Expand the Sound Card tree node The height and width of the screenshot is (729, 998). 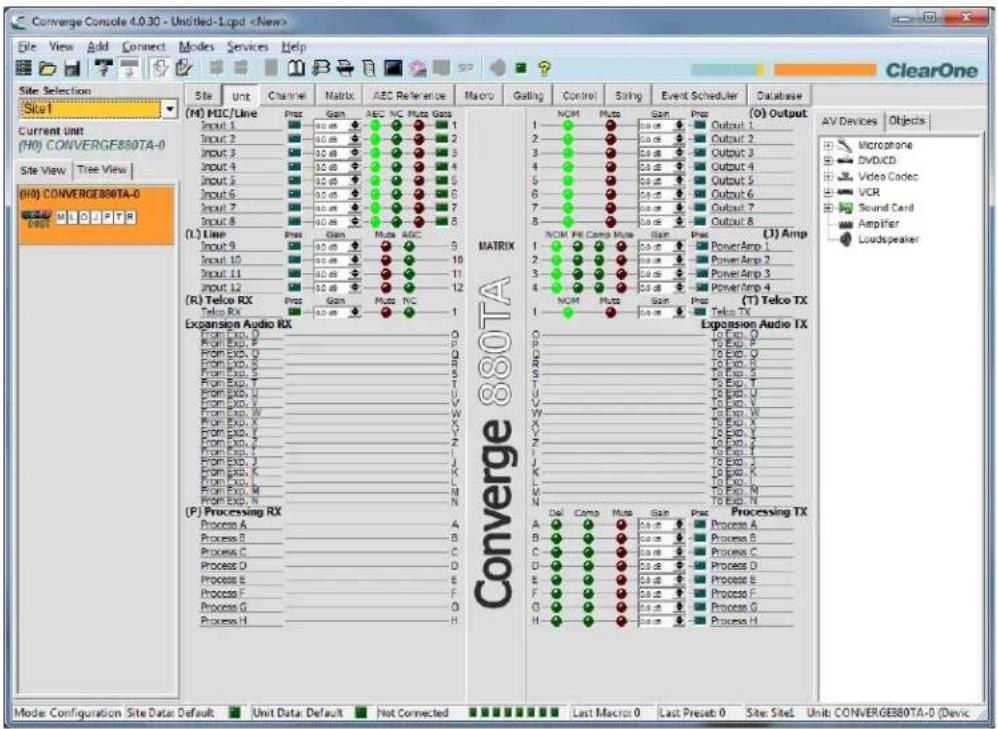click(x=828, y=208)
